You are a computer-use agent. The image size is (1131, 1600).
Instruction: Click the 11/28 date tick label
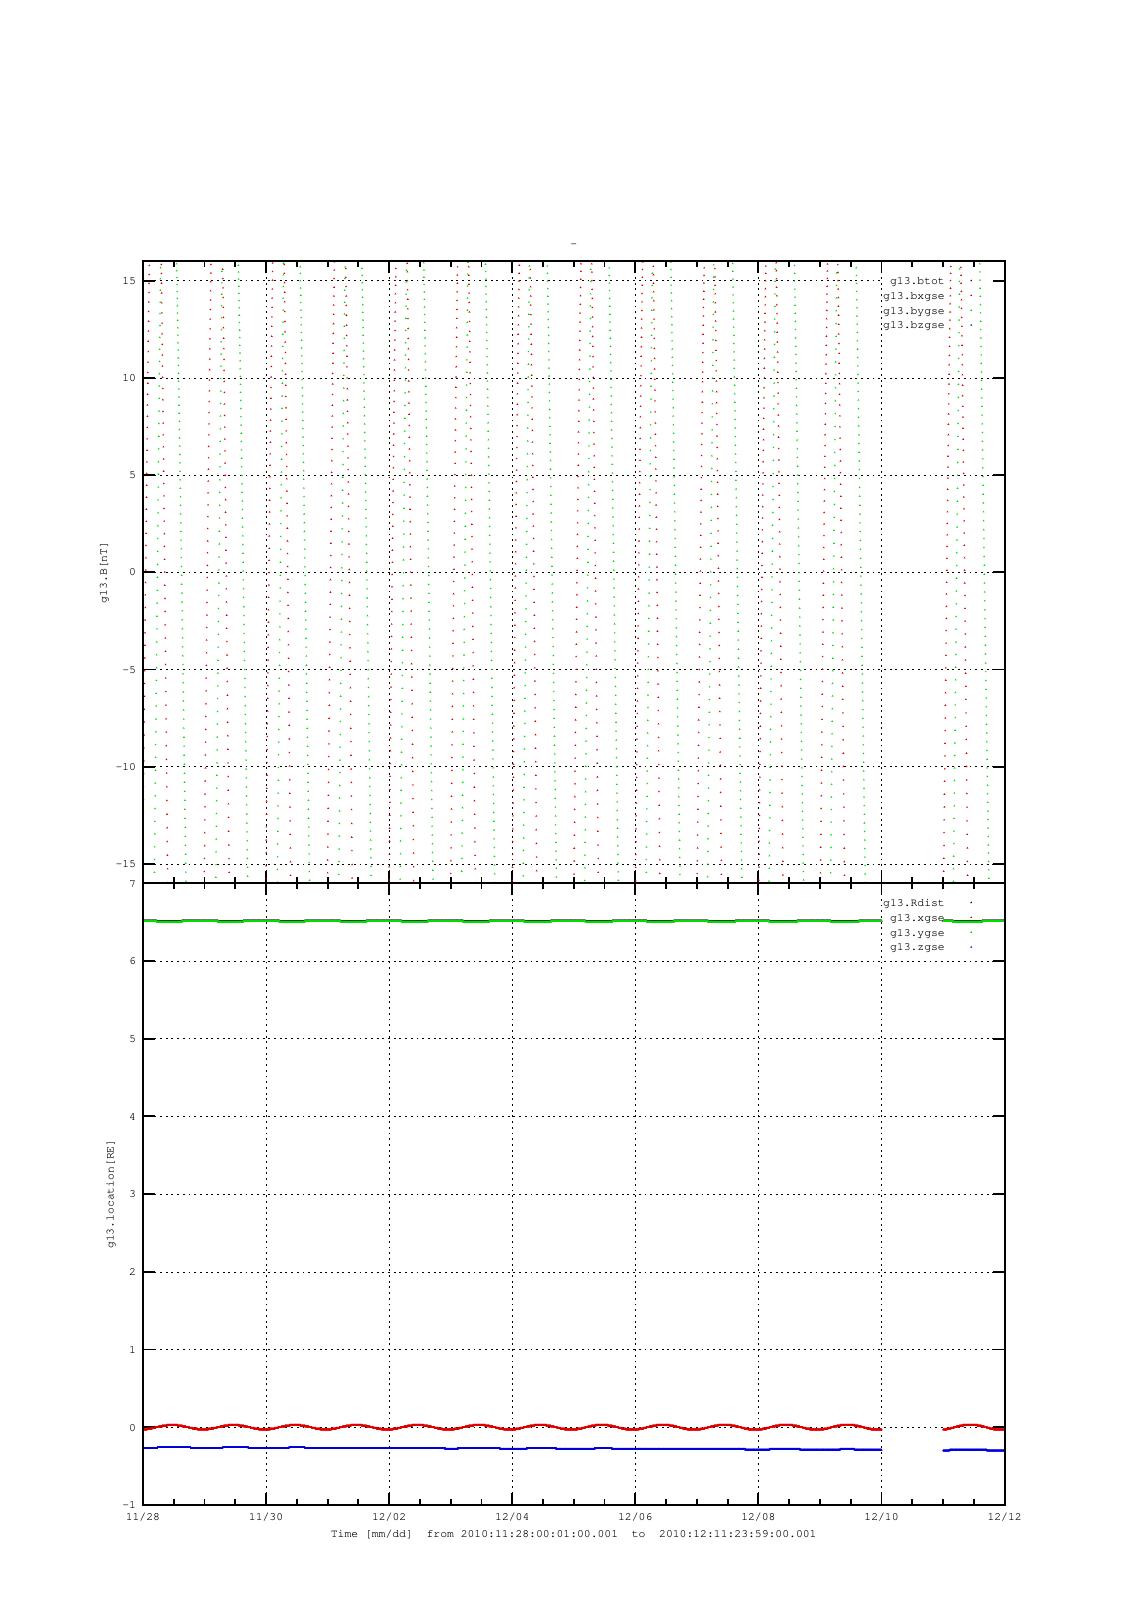[x=143, y=1517]
